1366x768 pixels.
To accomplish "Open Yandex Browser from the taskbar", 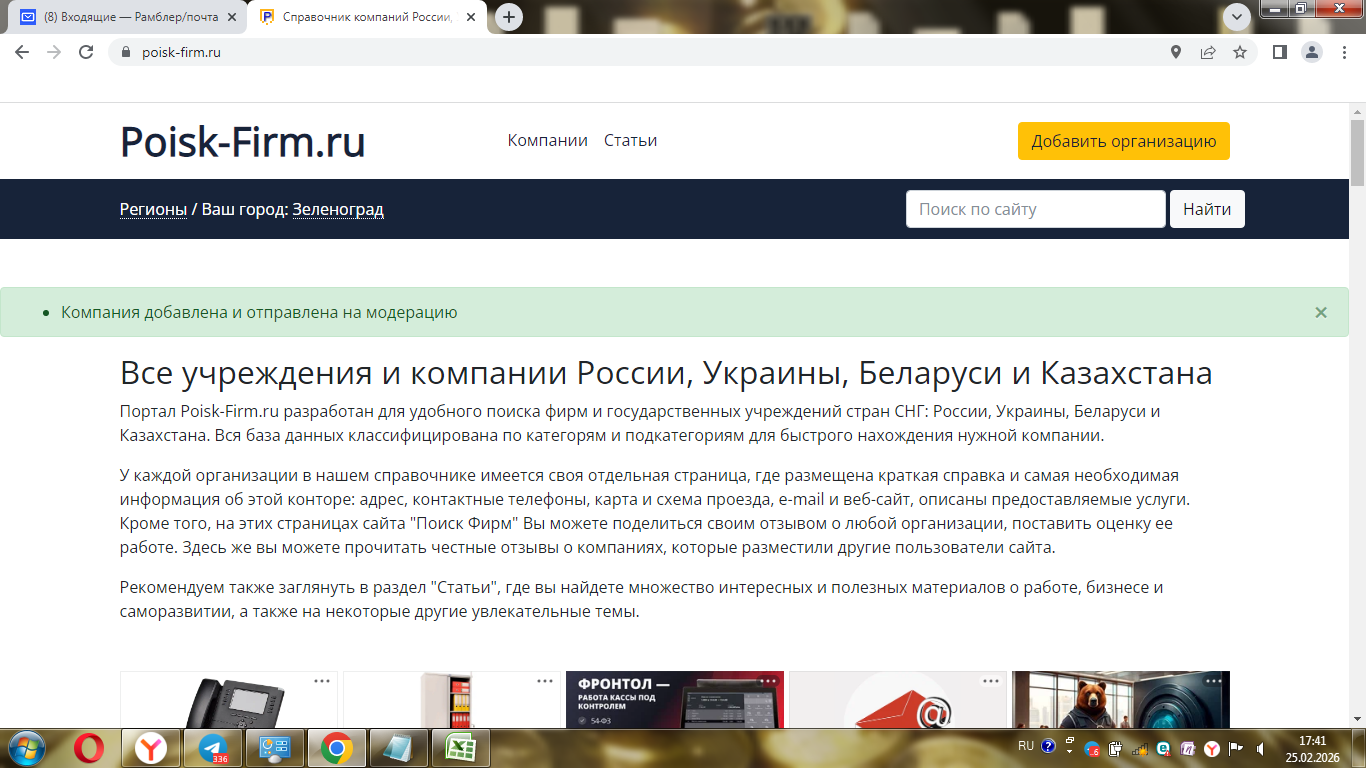I will coord(151,747).
